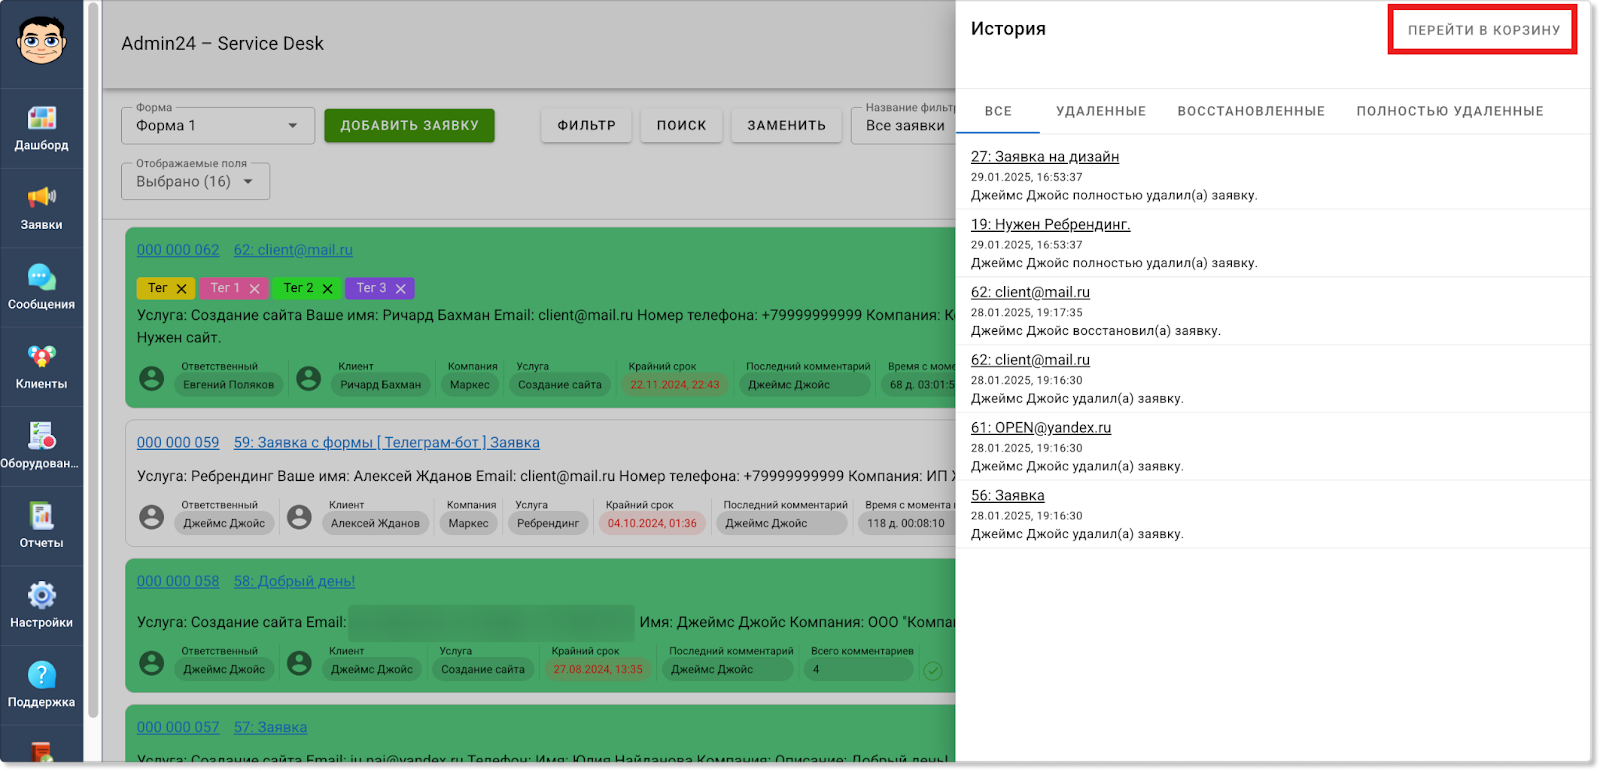
Task: Switch to the Полностью удаленные tab
Action: point(1449,111)
